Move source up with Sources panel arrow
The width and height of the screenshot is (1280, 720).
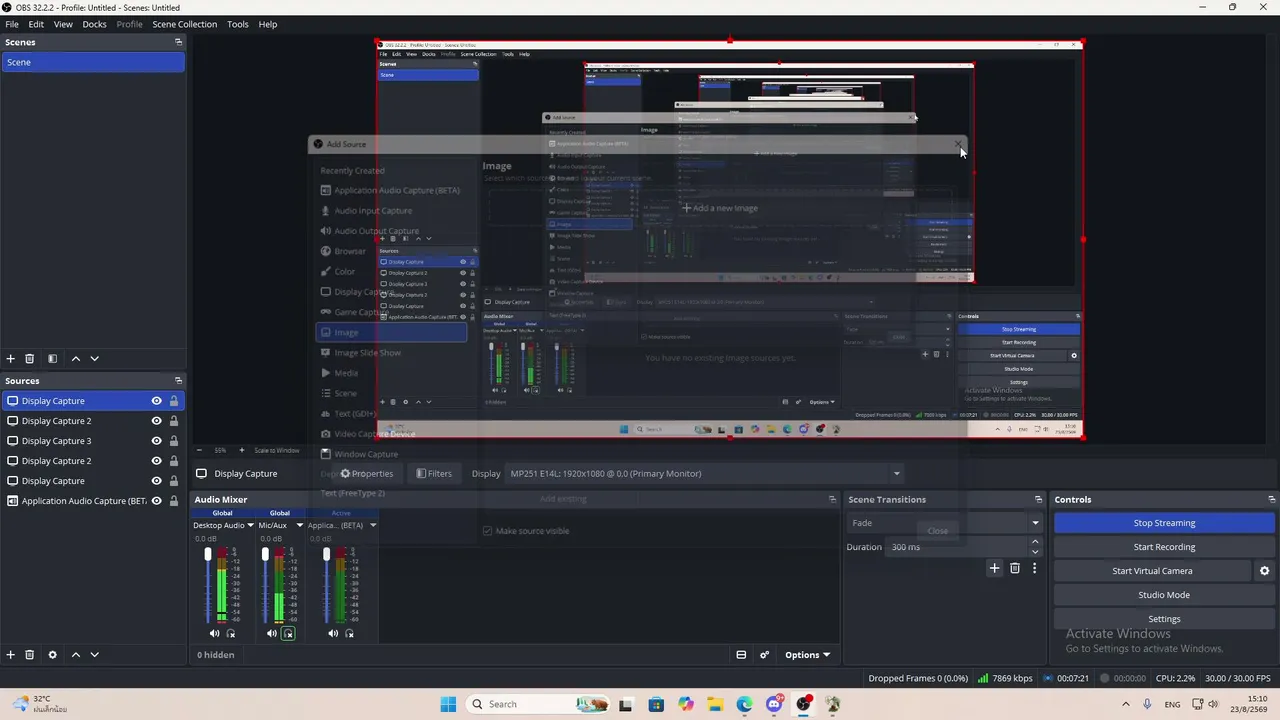click(75, 655)
